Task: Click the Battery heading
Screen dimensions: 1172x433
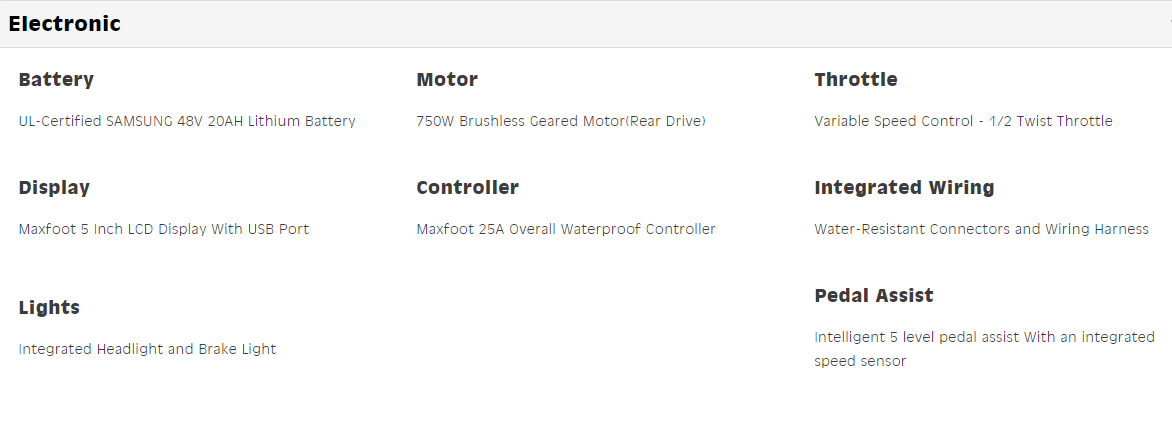Action: tap(56, 80)
